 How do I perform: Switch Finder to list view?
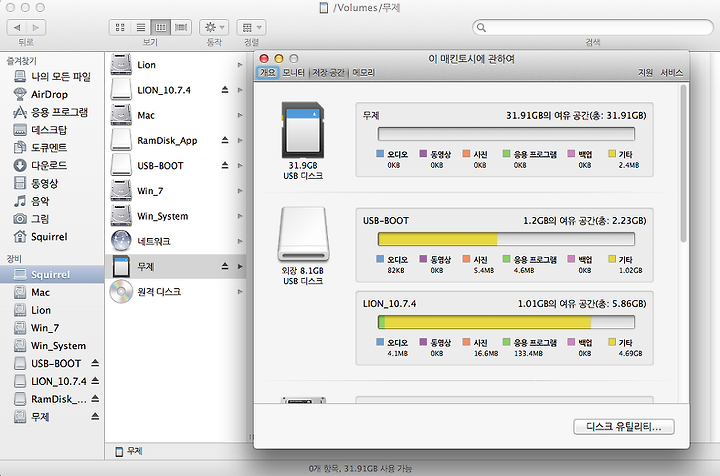pyautogui.click(x=141, y=28)
